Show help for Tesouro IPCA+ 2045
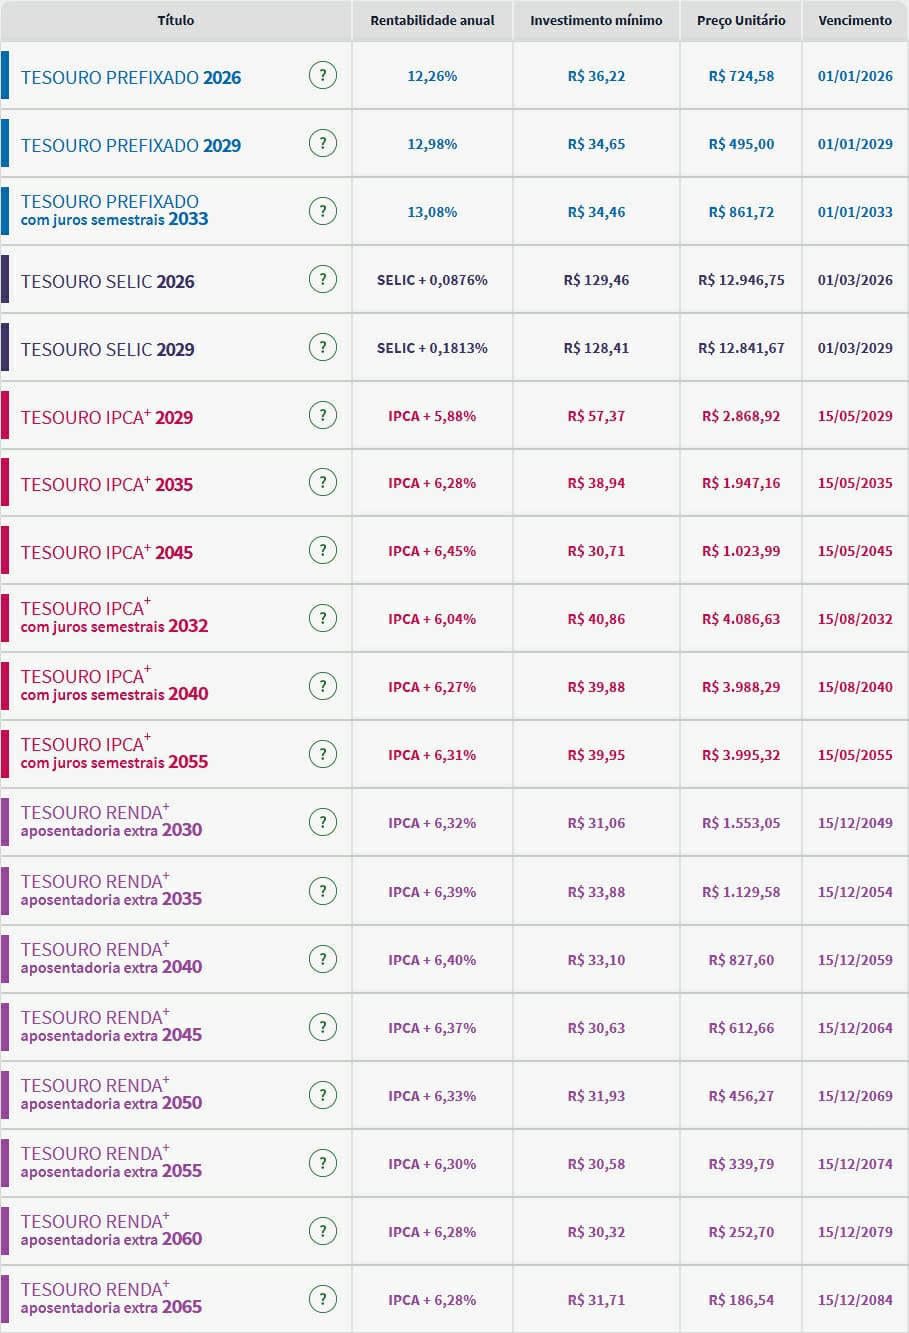Image resolution: width=909 pixels, height=1333 pixels. [322, 551]
